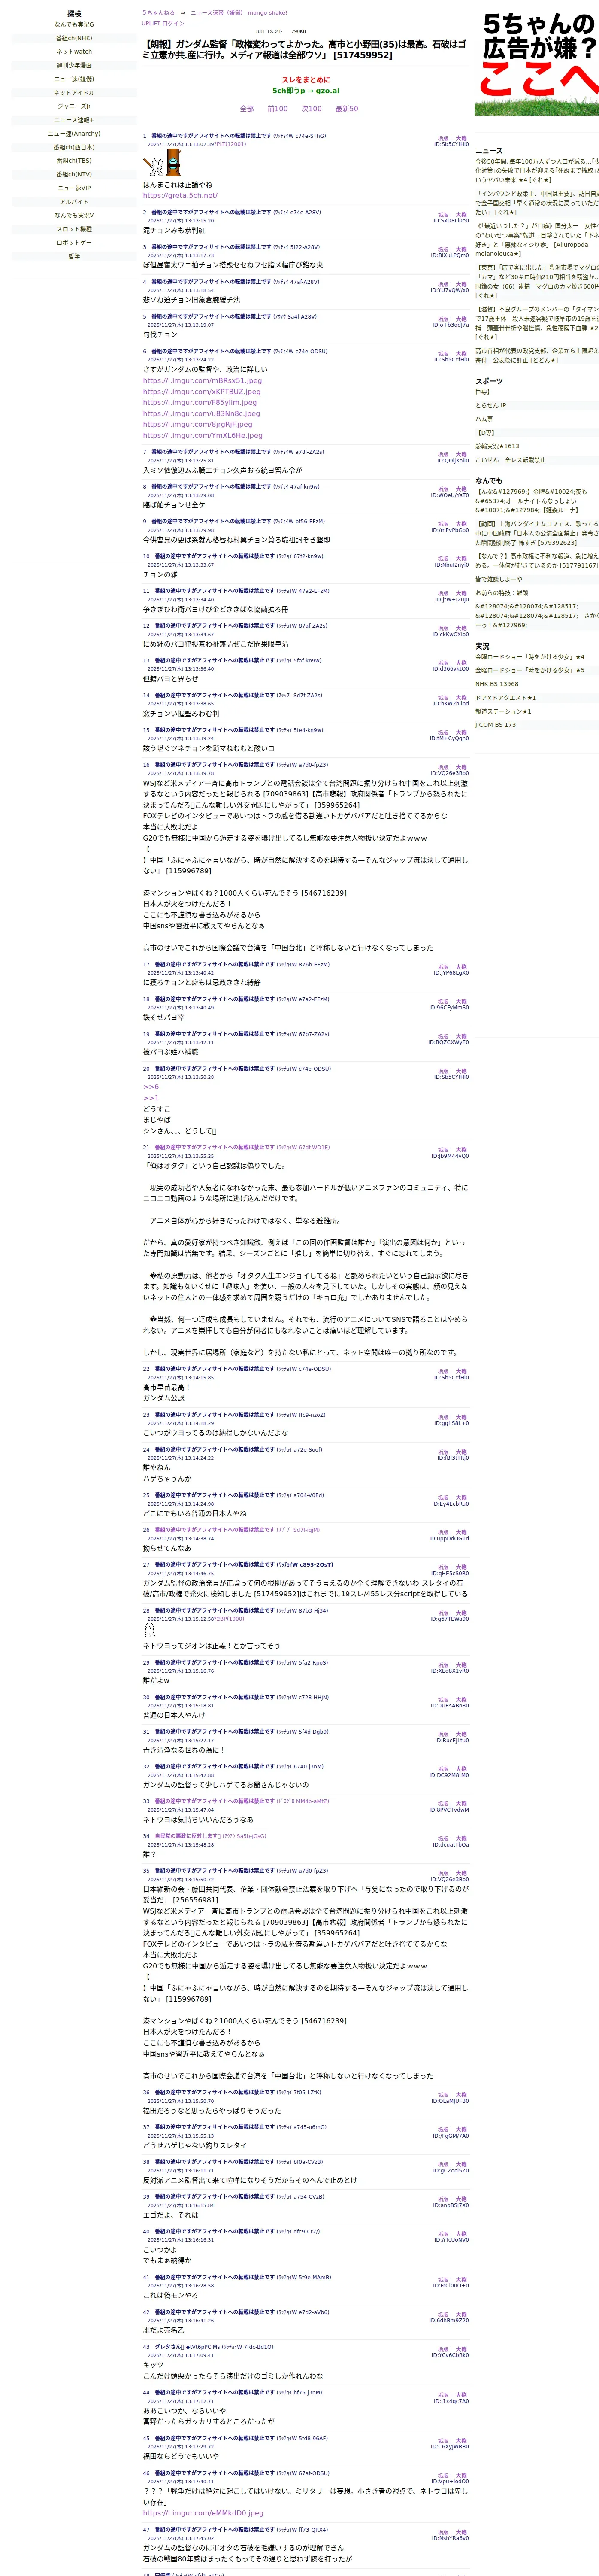Click the >>6 anchor in post 20
This screenshot has width=599, height=2576.
[151, 1087]
